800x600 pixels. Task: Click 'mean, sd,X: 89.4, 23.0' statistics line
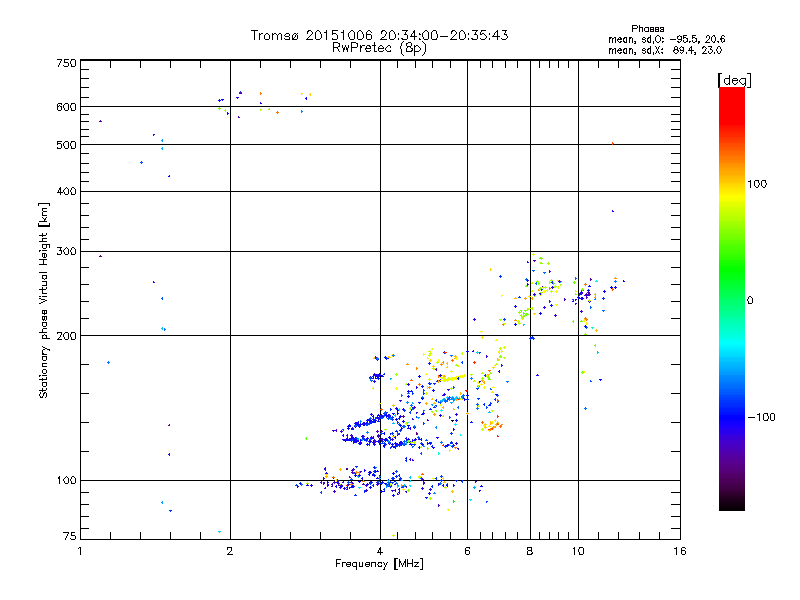(x=665, y=50)
